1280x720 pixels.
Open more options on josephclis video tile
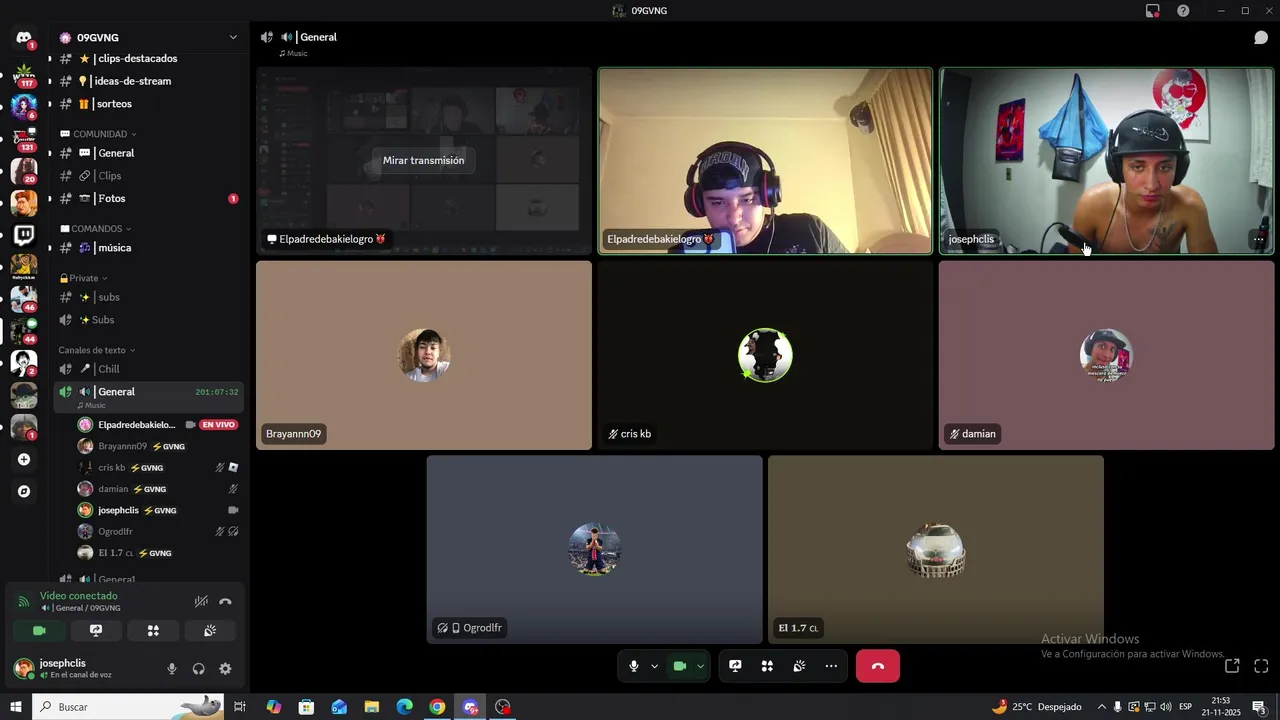click(1258, 240)
